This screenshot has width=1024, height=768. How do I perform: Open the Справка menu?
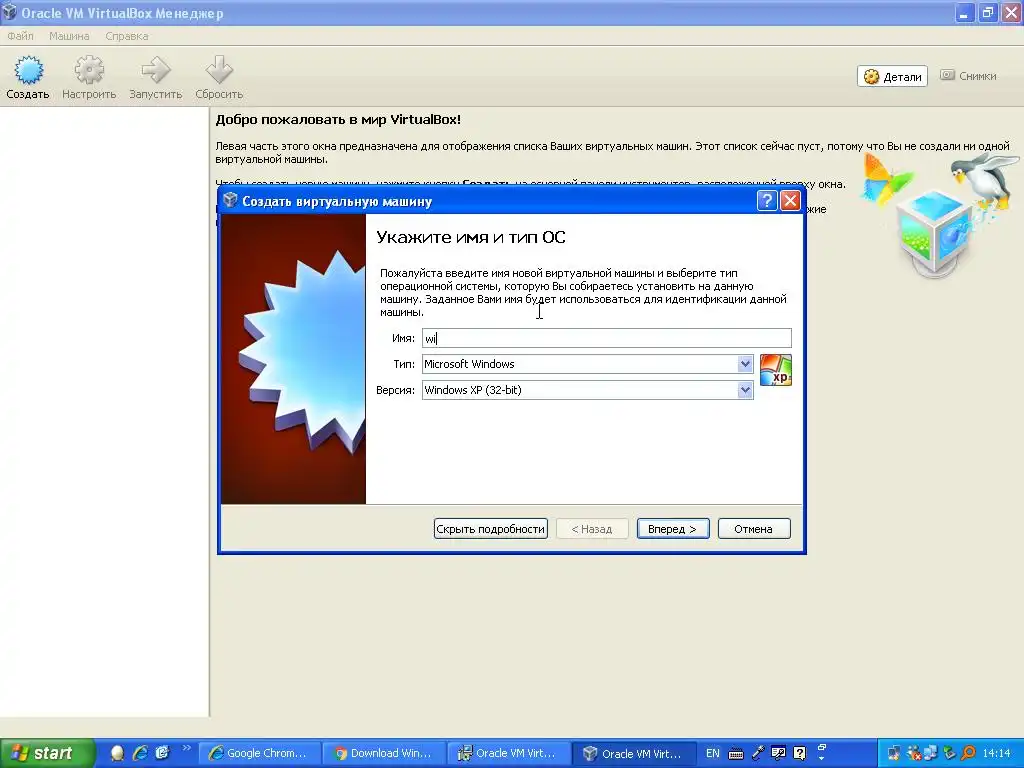point(127,36)
